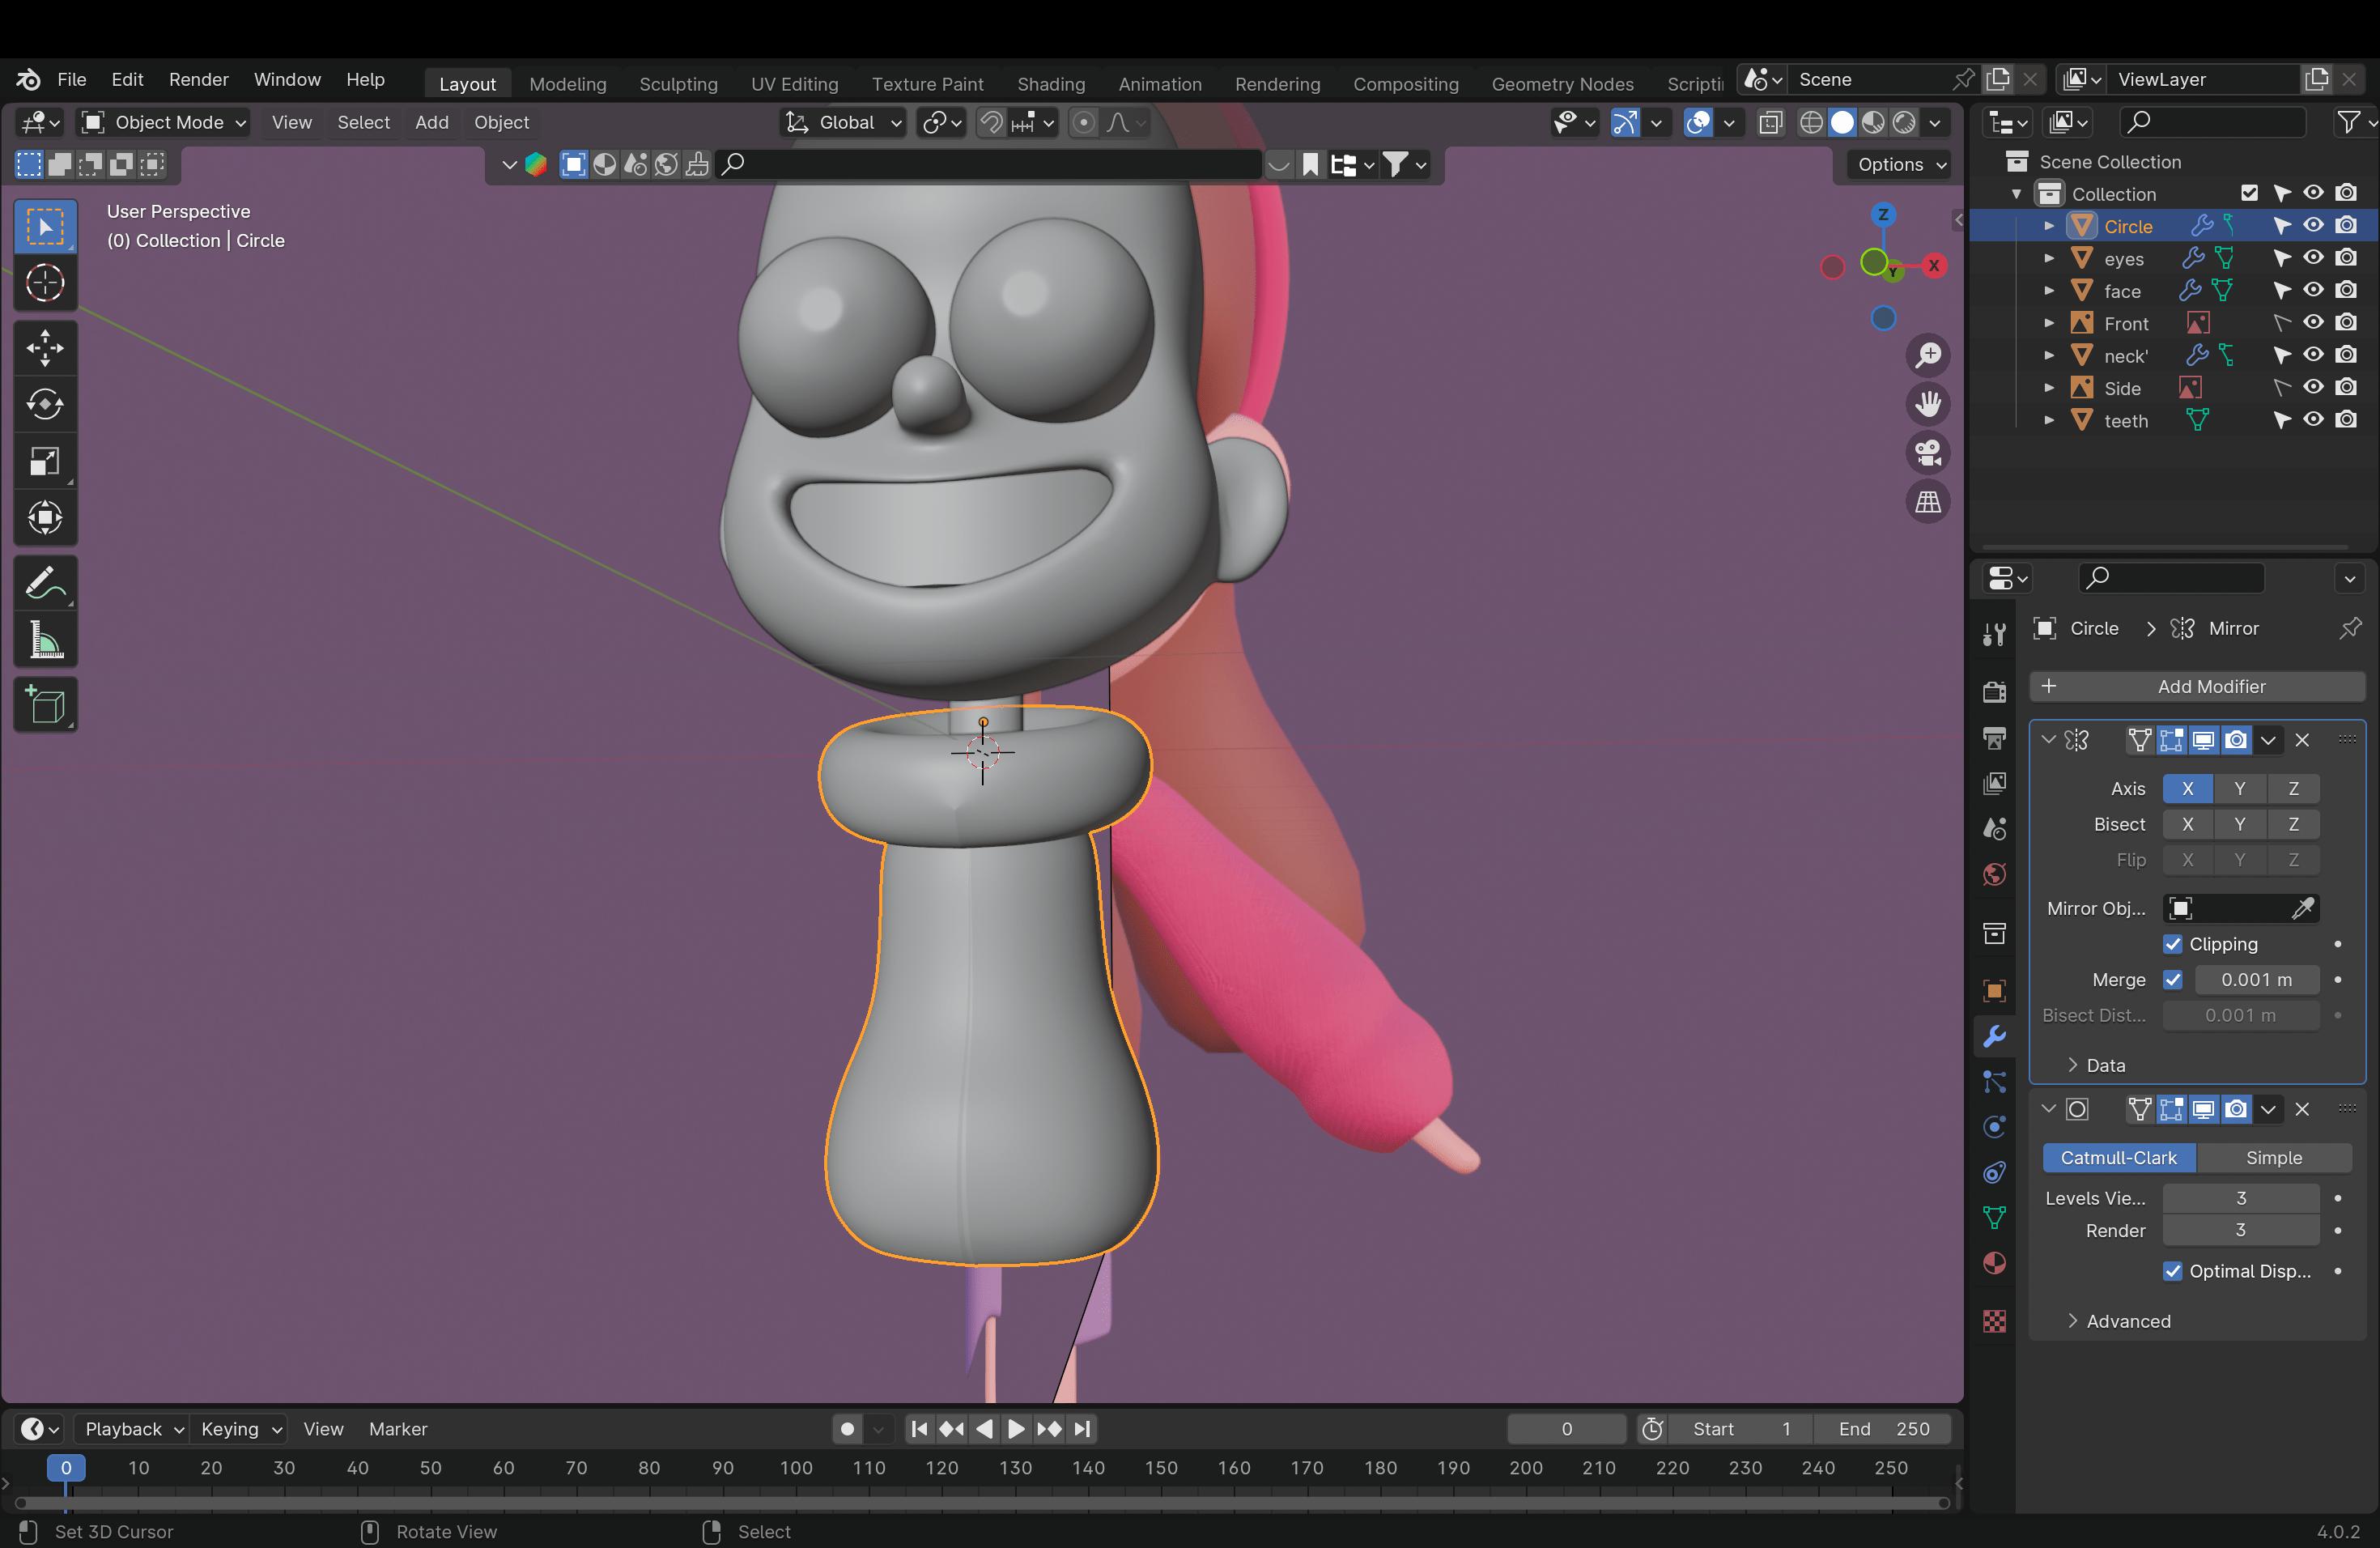Image resolution: width=2380 pixels, height=1548 pixels.
Task: Click frame 0 on the timeline
Action: pyautogui.click(x=64, y=1468)
